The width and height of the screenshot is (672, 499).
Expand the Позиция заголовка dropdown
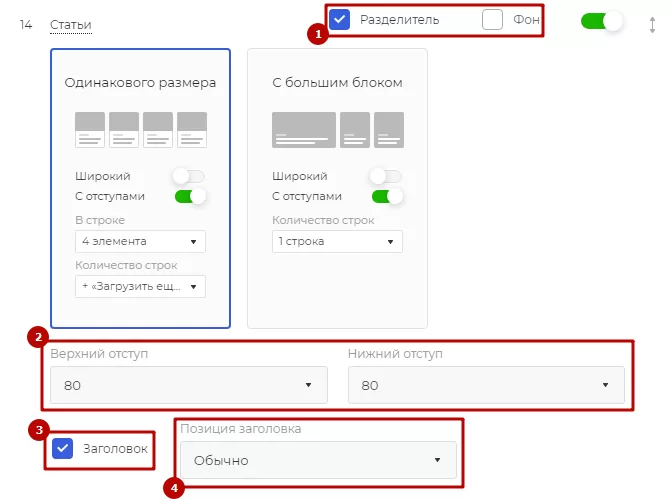[318, 460]
